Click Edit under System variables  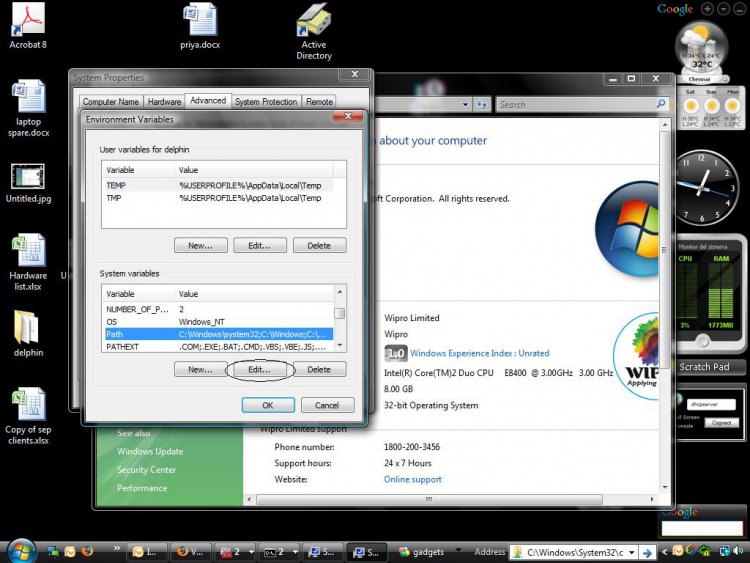point(259,369)
